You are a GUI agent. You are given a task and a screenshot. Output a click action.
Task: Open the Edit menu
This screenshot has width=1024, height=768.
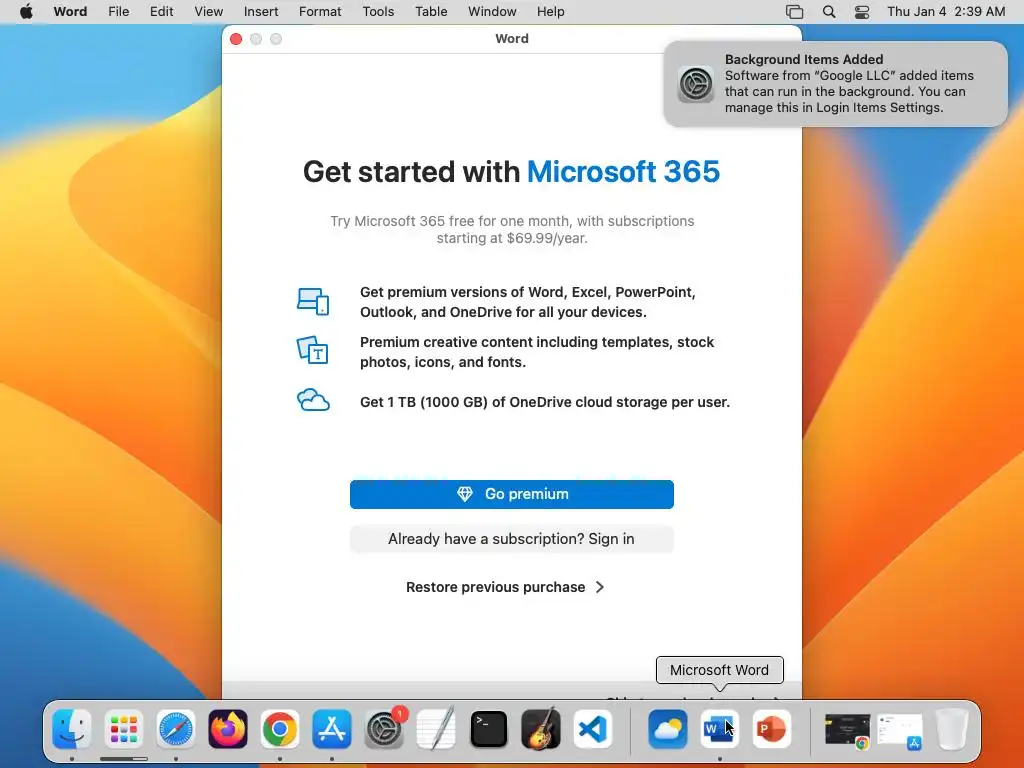(161, 12)
